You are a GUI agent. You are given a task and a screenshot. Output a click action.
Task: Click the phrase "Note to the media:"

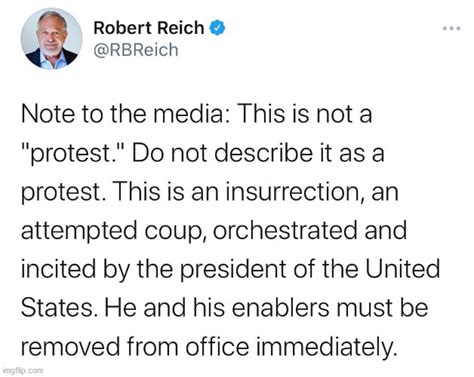pos(125,114)
